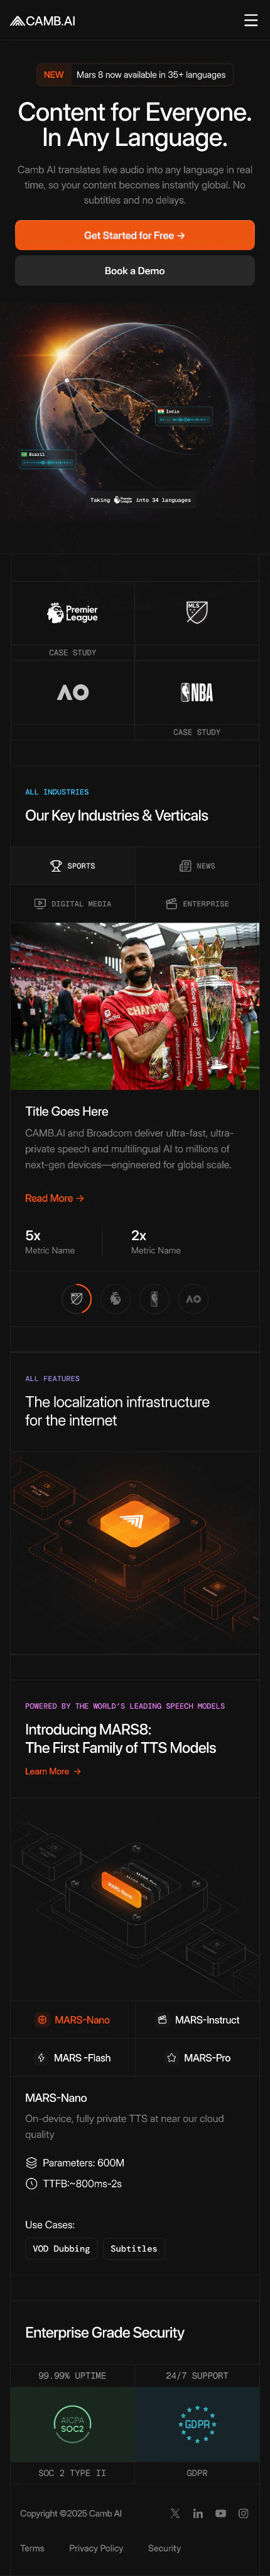Image resolution: width=270 pixels, height=2576 pixels.
Task: Select the MARS-Flash tab
Action: 73,2058
